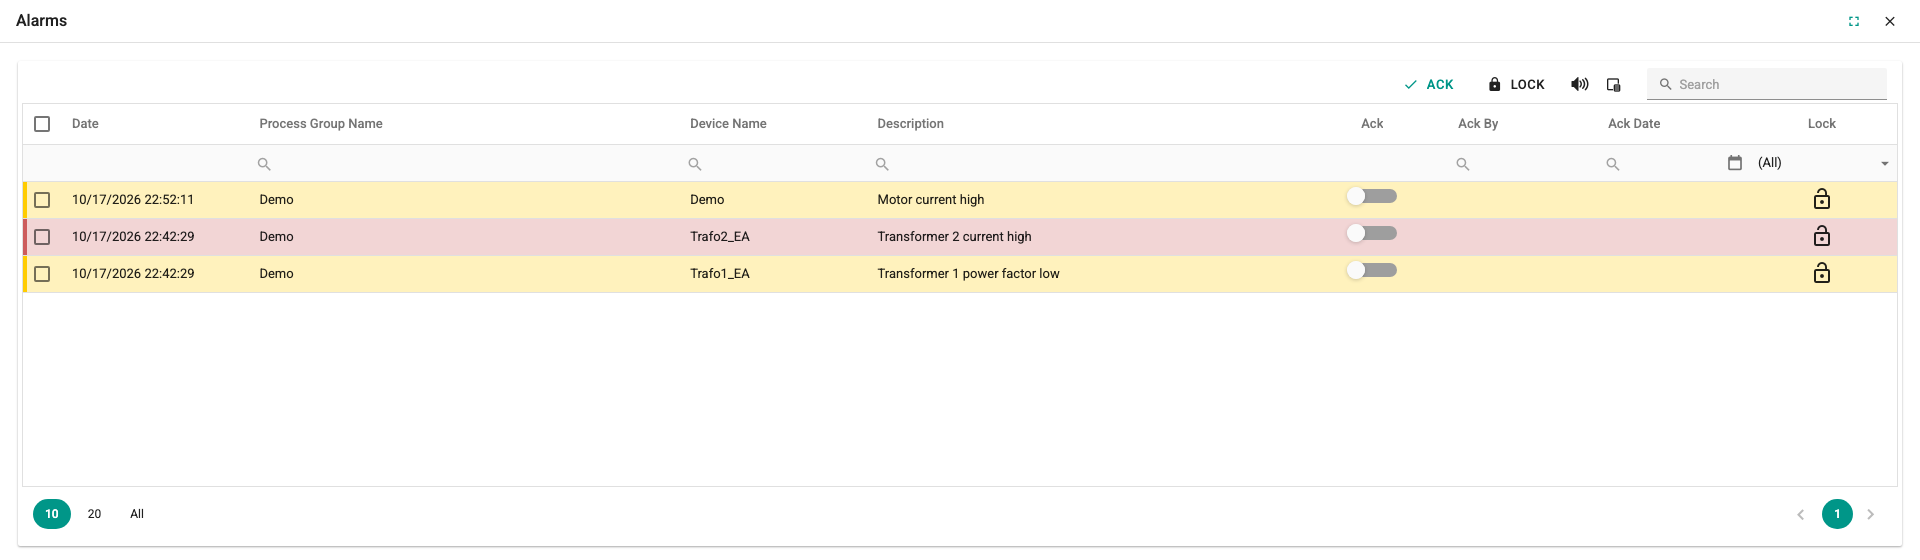The image size is (1920, 560).
Task: Open the Lock filter (All) dropdown
Action: 1822,163
